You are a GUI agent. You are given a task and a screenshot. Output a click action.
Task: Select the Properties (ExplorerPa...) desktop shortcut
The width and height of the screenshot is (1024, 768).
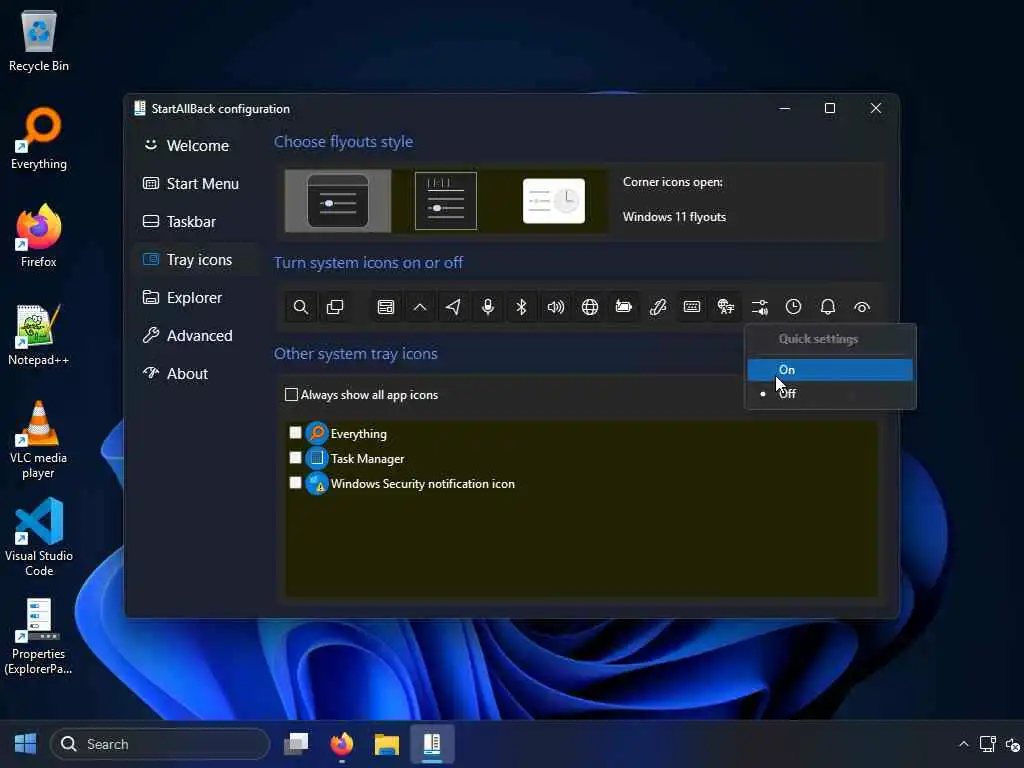39,636
